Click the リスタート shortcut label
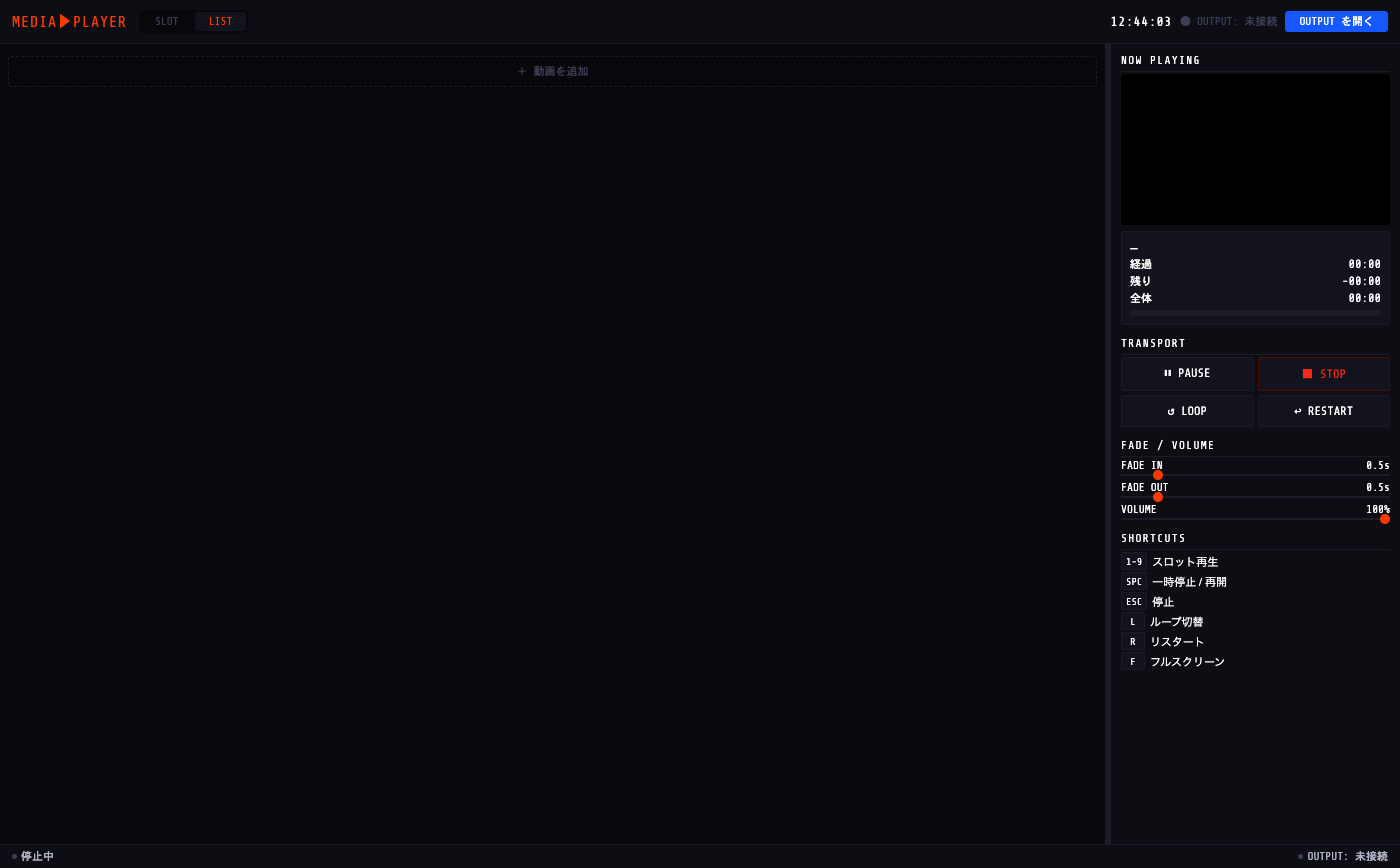Image resolution: width=1400 pixels, height=868 pixels. (x=1177, y=642)
